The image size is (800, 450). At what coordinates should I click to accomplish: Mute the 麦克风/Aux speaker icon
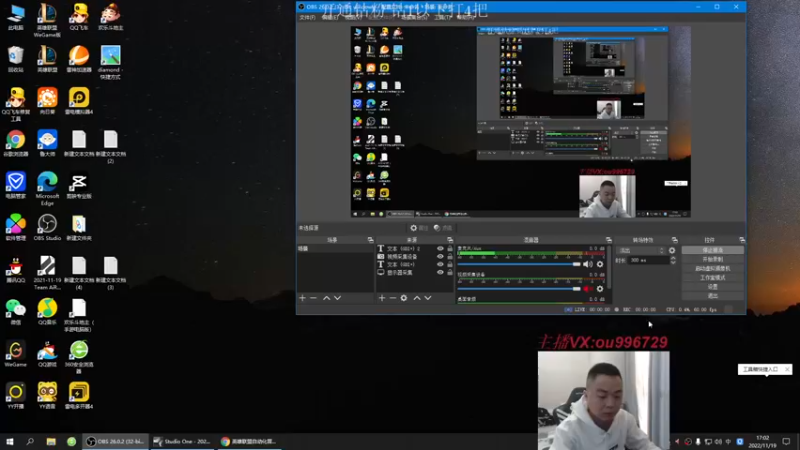coord(588,264)
